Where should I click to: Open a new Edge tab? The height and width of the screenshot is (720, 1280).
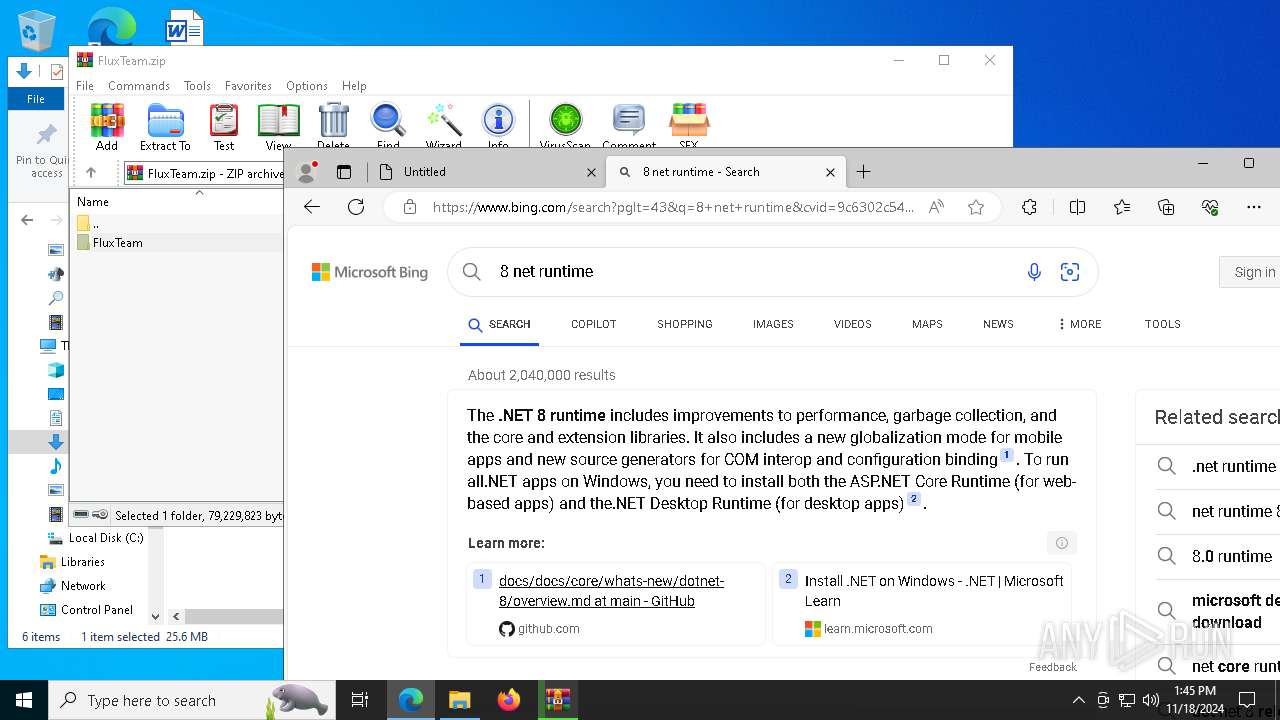864,172
